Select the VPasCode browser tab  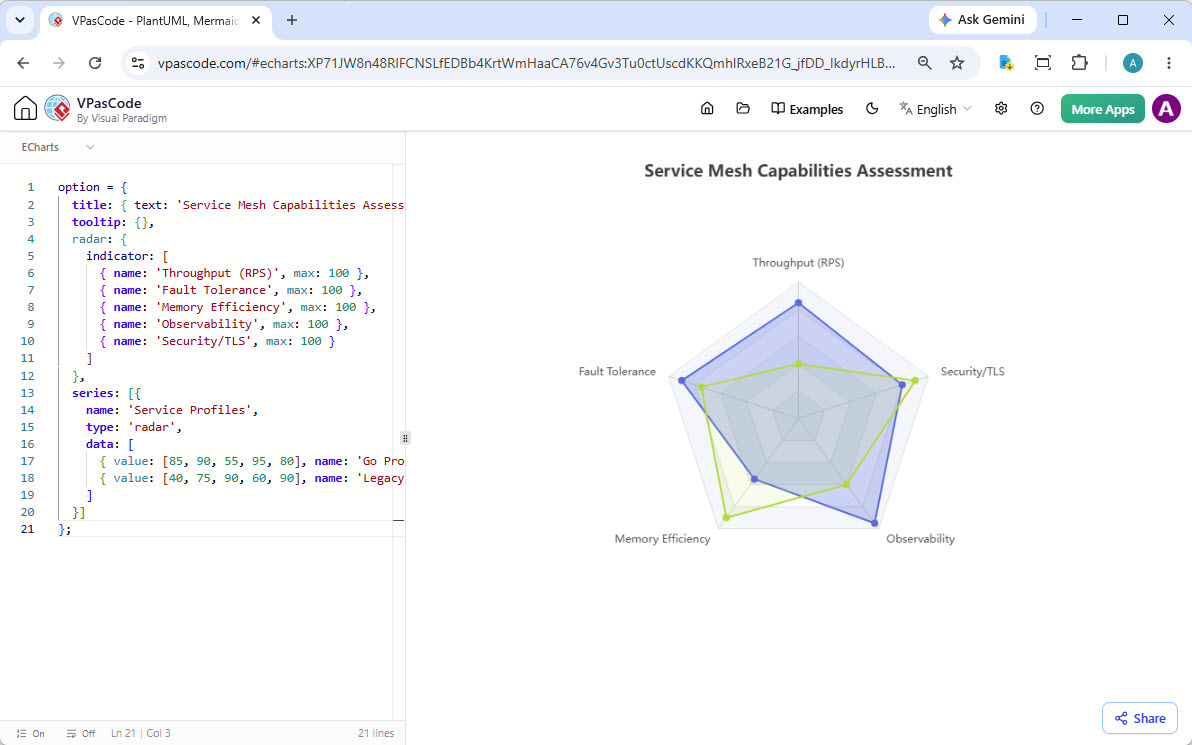coord(155,21)
